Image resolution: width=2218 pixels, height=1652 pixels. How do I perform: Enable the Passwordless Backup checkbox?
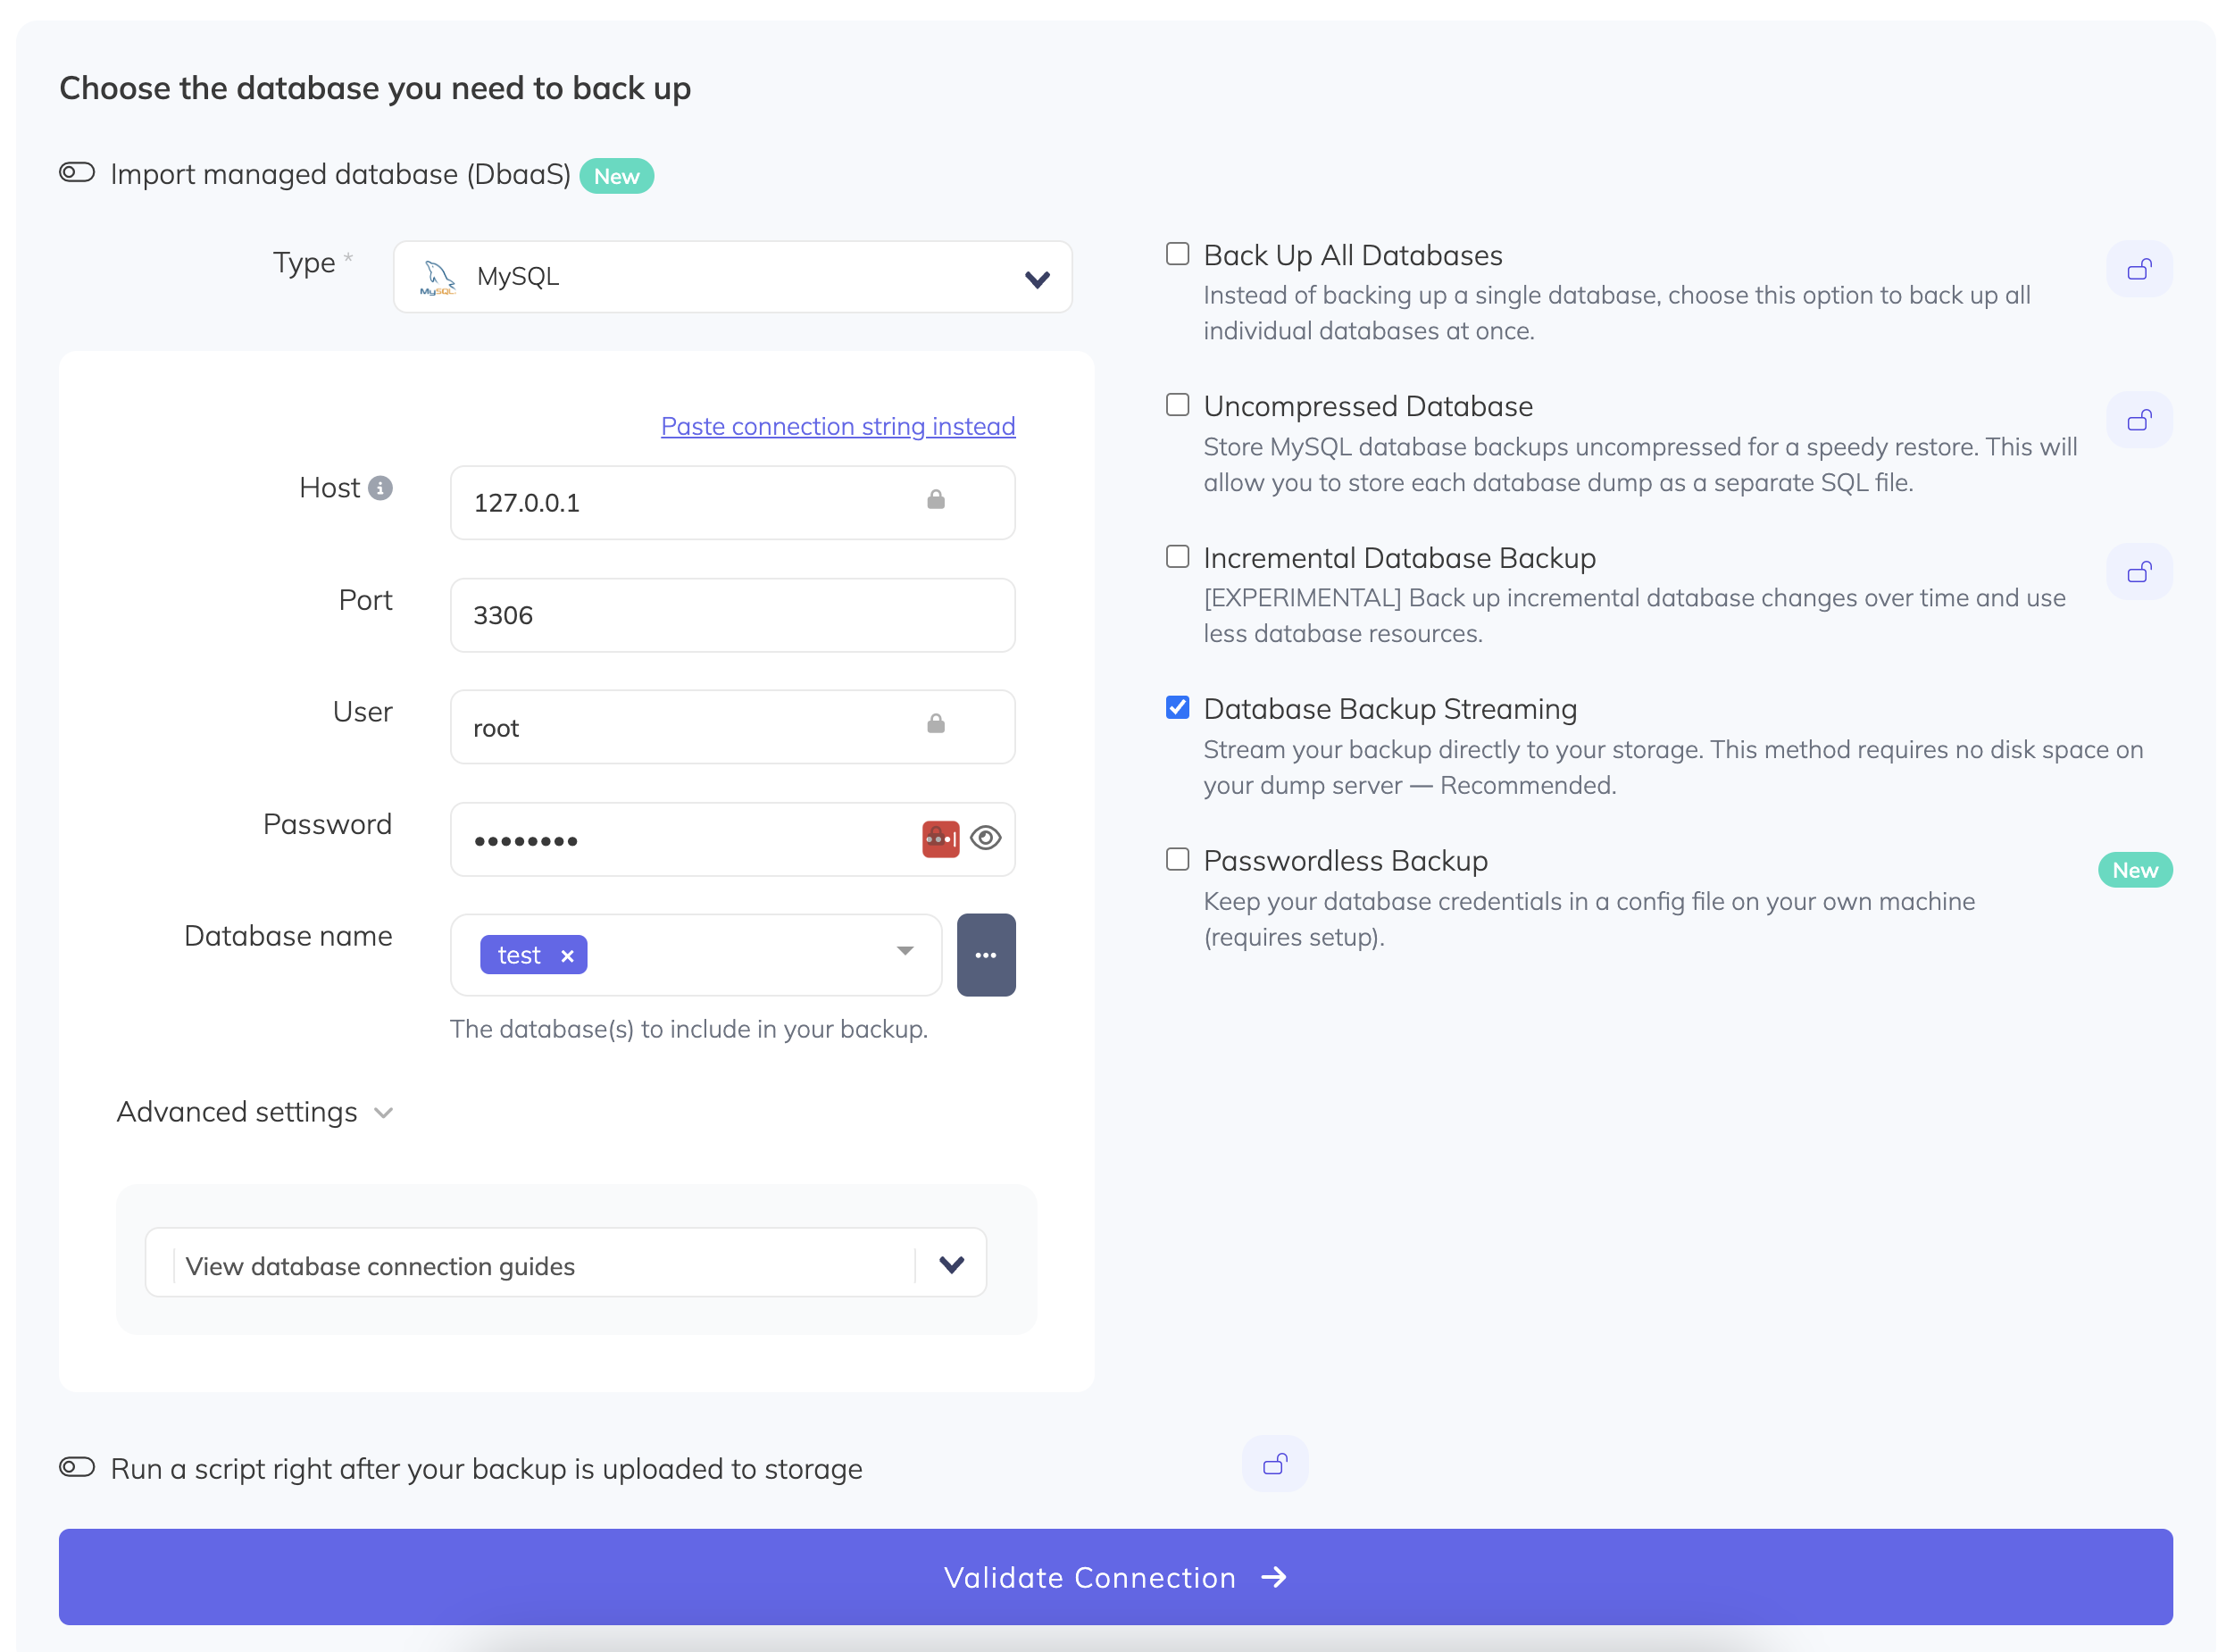(1177, 860)
